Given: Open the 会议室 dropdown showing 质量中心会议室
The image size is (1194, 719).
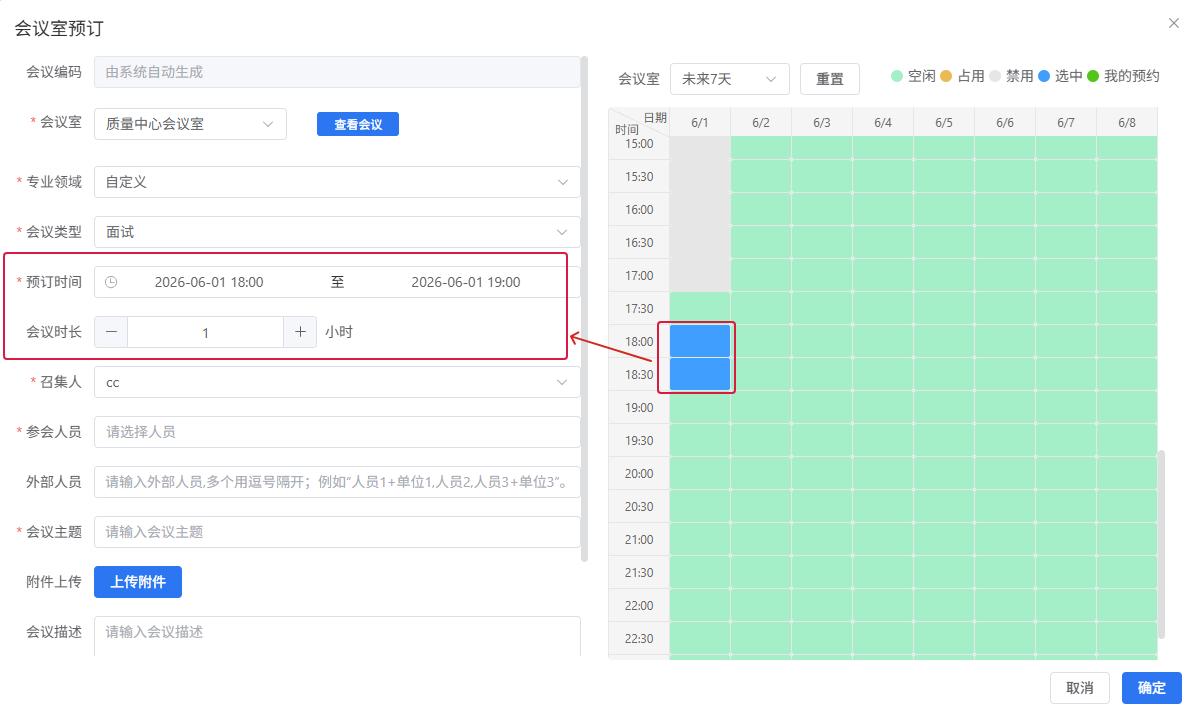Looking at the screenshot, I should [190, 124].
